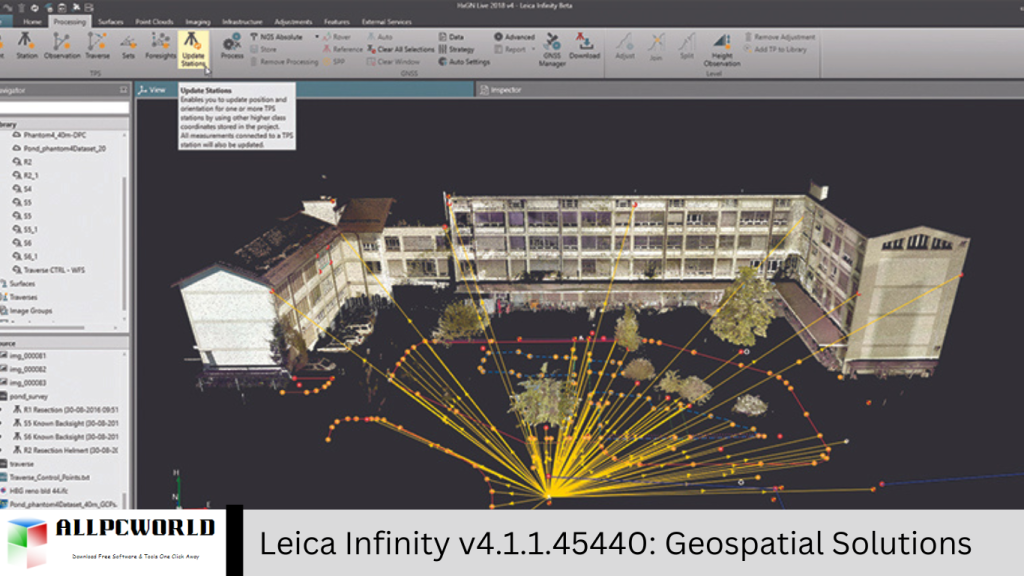
Task: Click the Navigator search input field
Action: pyautogui.click(x=64, y=108)
